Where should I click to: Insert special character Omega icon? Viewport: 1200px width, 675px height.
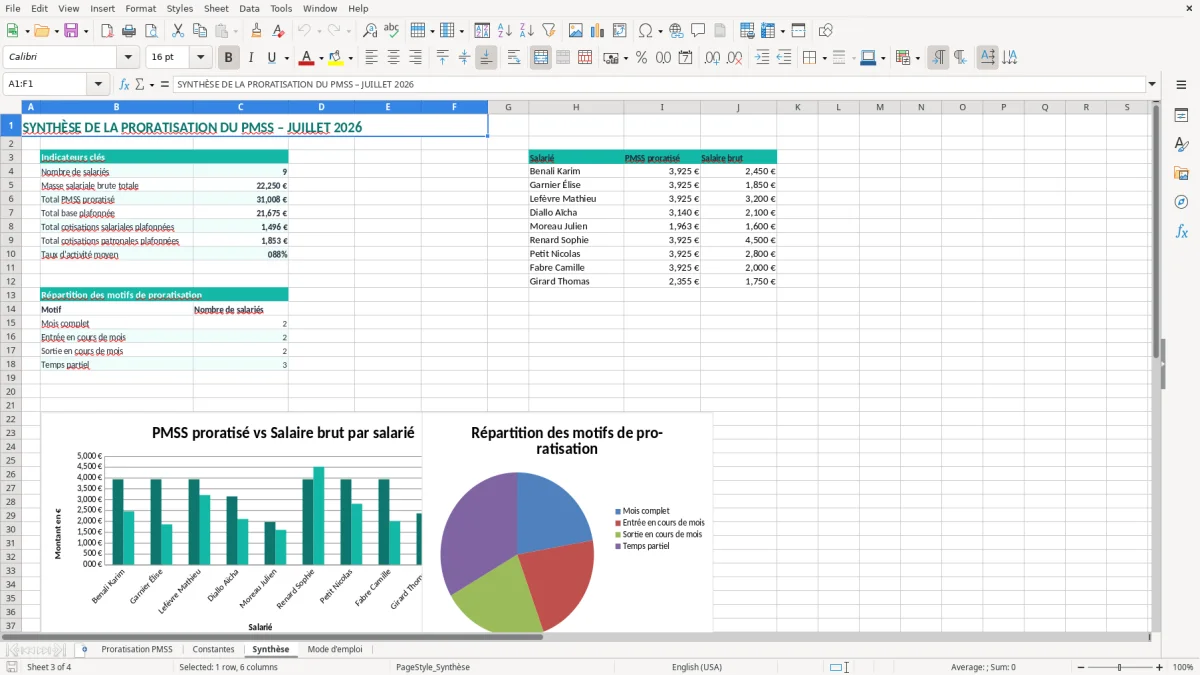point(645,31)
